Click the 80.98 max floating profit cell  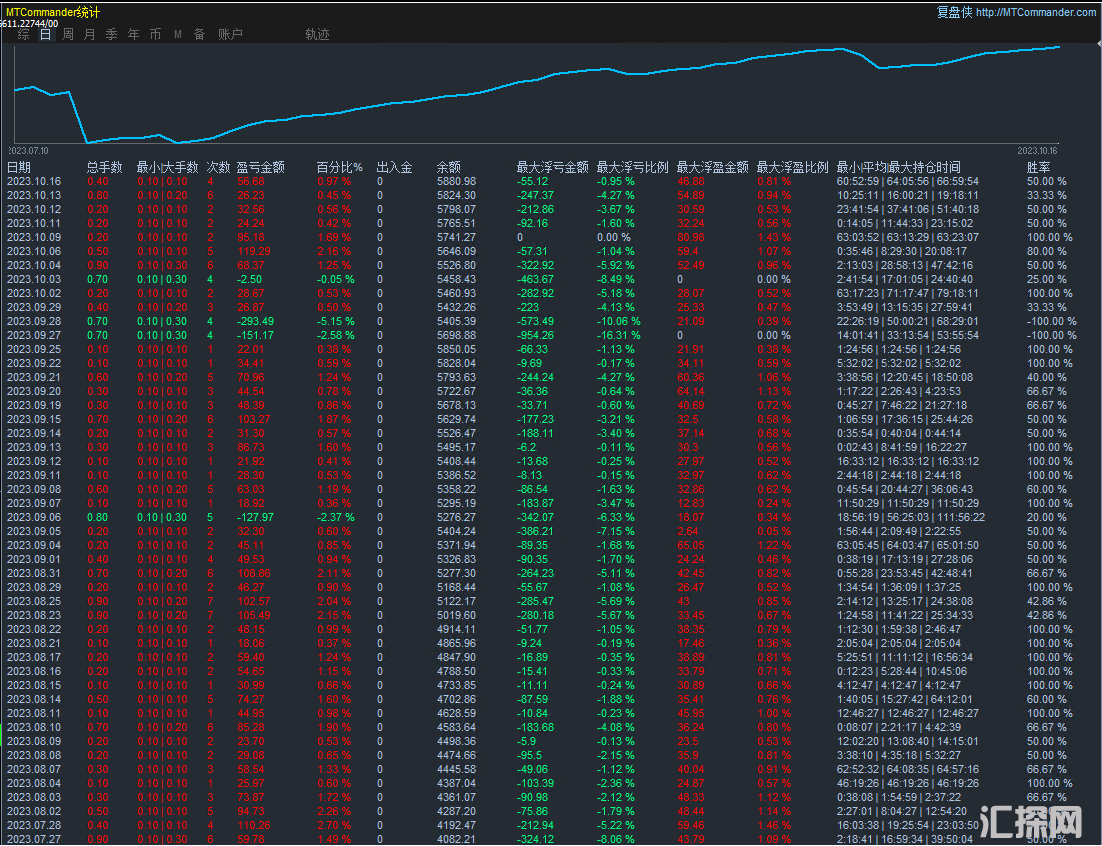[x=691, y=237]
